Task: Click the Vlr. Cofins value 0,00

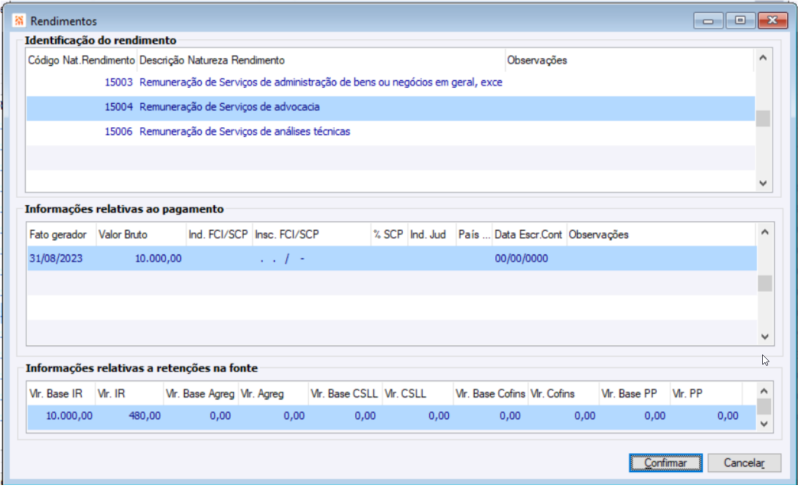Action: coord(585,416)
